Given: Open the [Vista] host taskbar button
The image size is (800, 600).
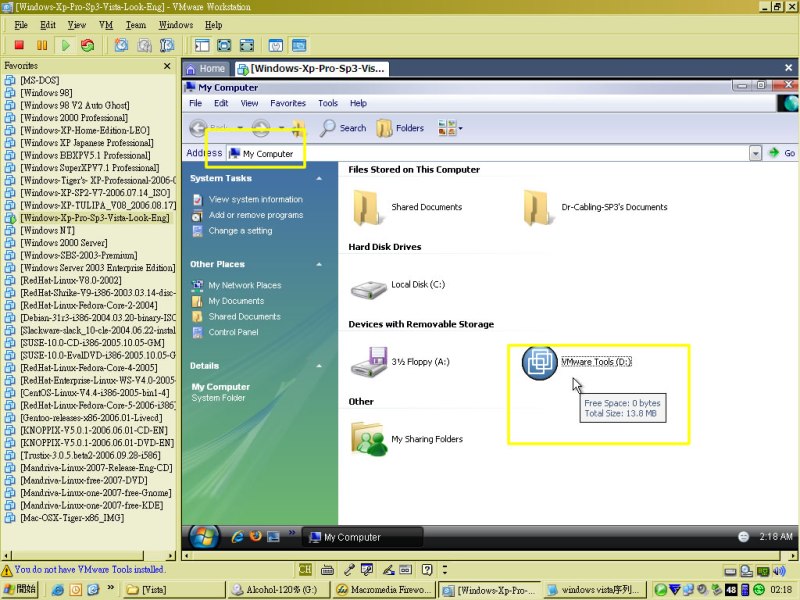Looking at the screenshot, I should click(173, 590).
